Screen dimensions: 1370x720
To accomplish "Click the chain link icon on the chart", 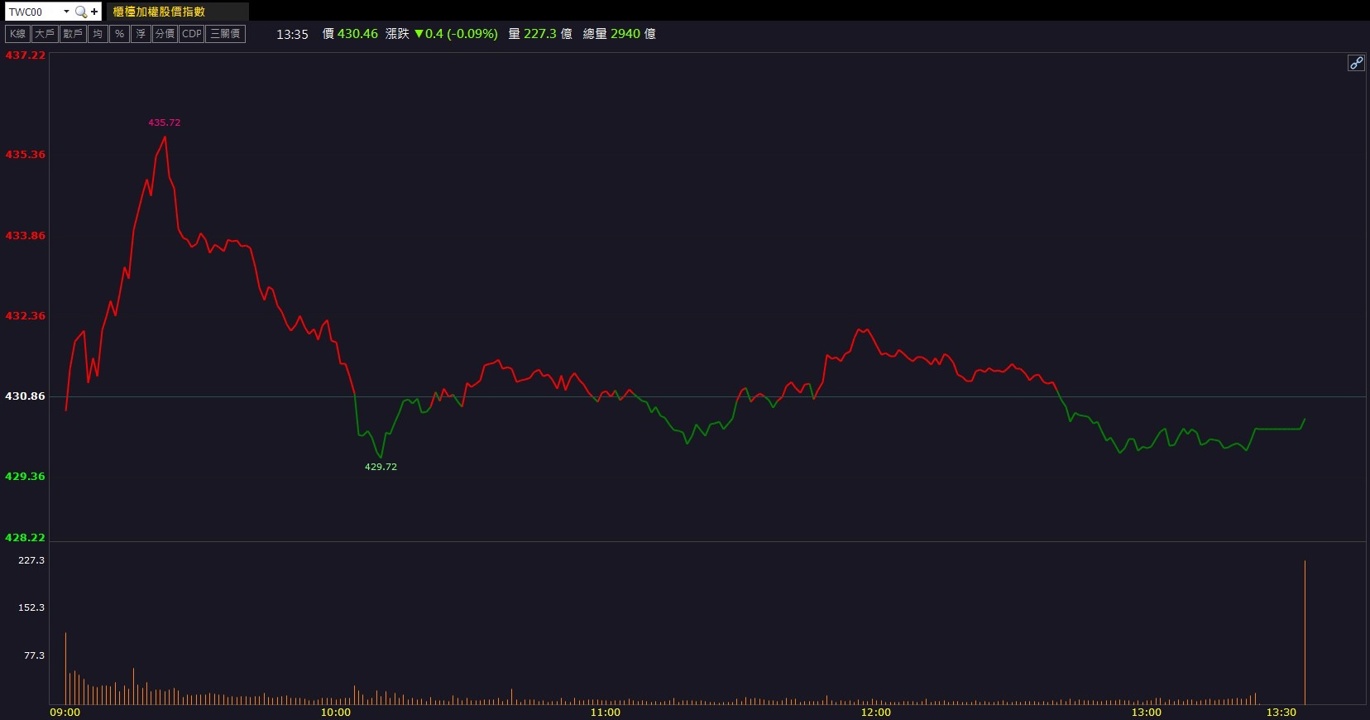I will click(1356, 63).
